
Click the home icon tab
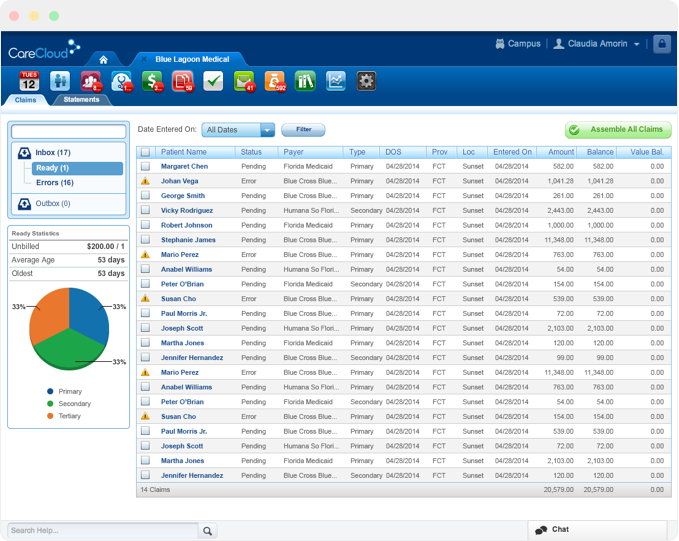click(103, 60)
